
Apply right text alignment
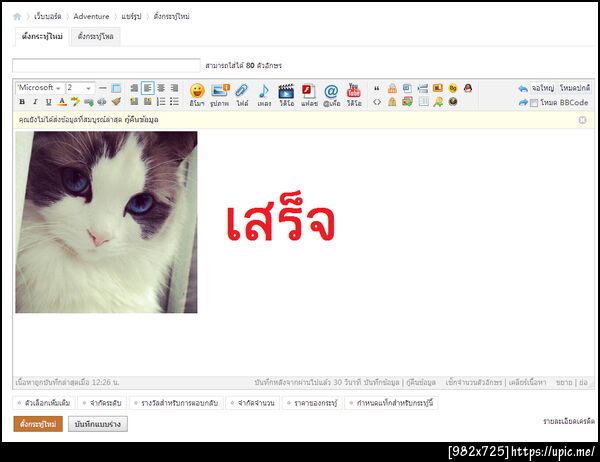174,88
